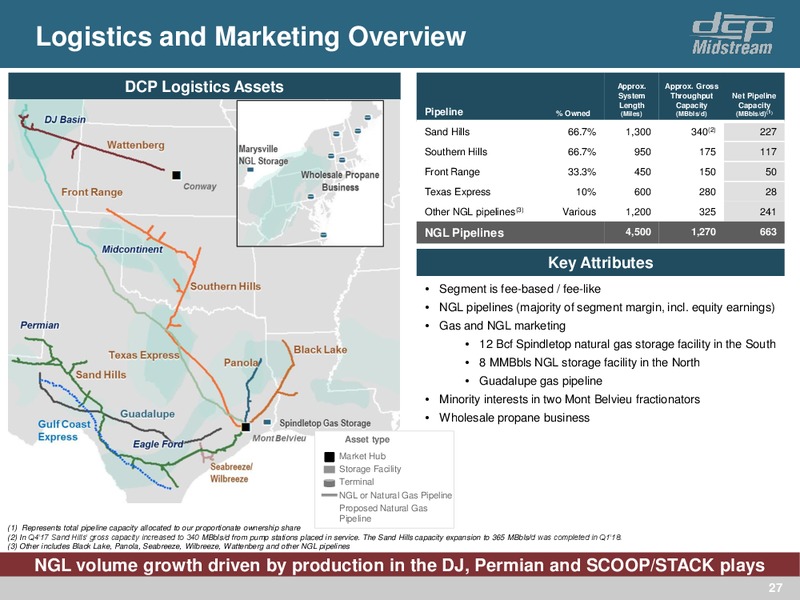Click the 12 Bcf Spindletop storage bullet

[x=627, y=344]
